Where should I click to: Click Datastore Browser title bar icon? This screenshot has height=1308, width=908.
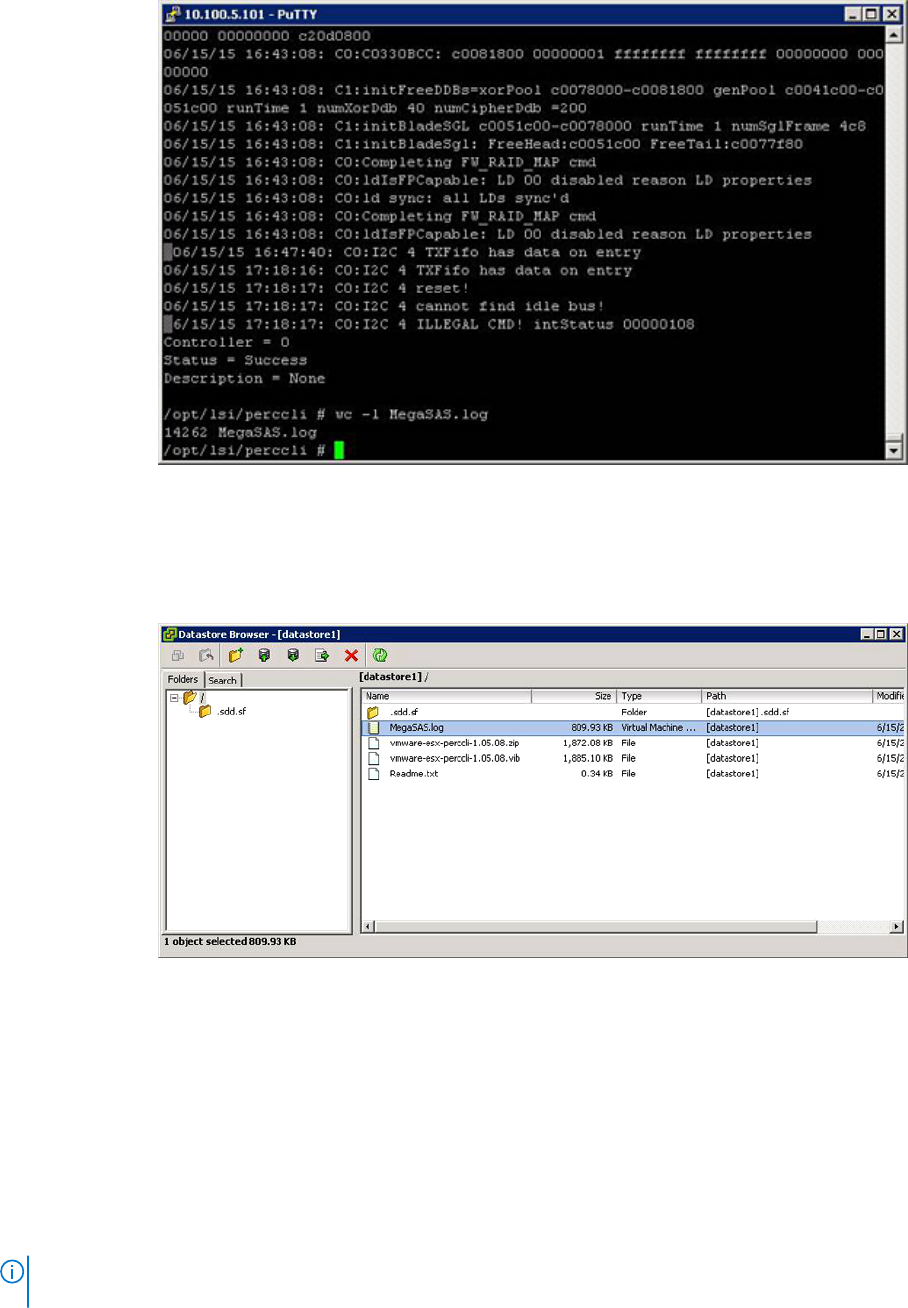point(171,634)
